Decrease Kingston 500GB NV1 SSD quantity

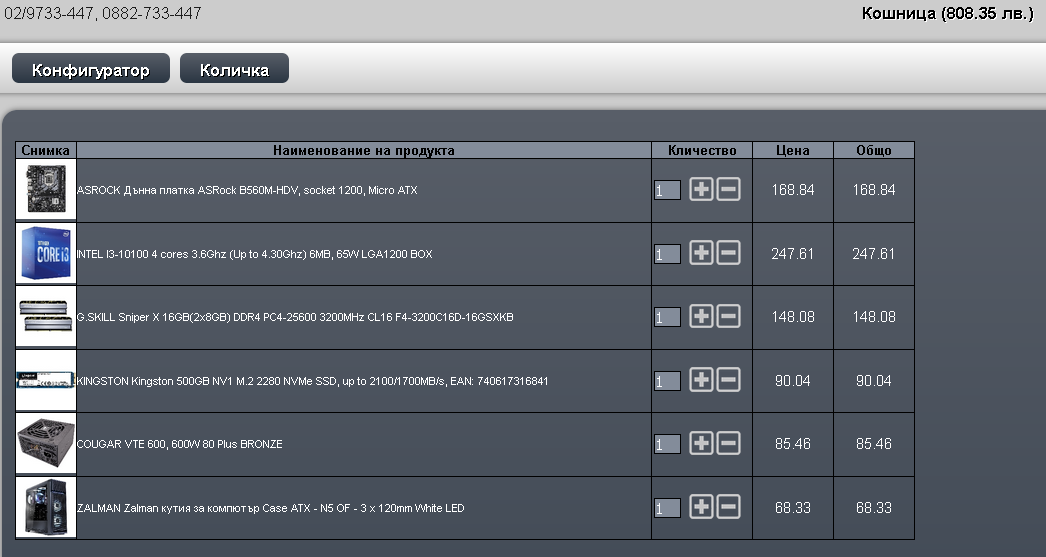pyautogui.click(x=728, y=380)
